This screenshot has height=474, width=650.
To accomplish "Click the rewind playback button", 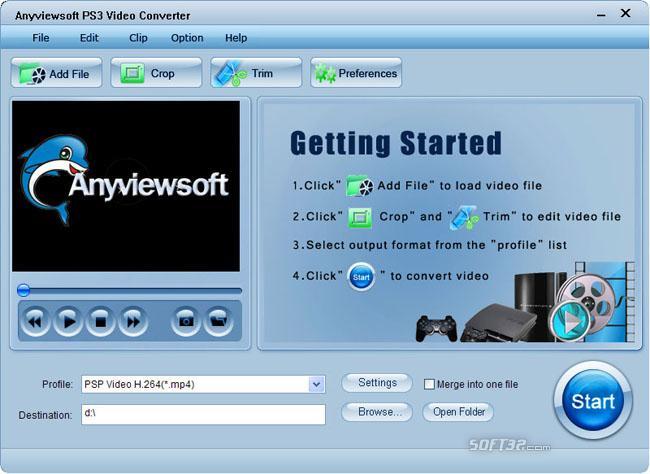I will click(x=35, y=321).
